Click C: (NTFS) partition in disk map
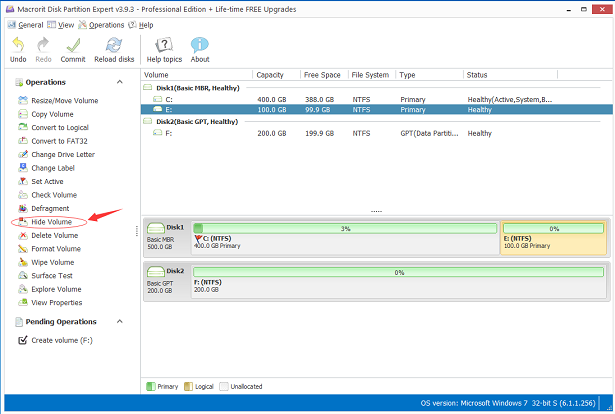Viewport: 615px width, 414px height. pyautogui.click(x=345, y=238)
